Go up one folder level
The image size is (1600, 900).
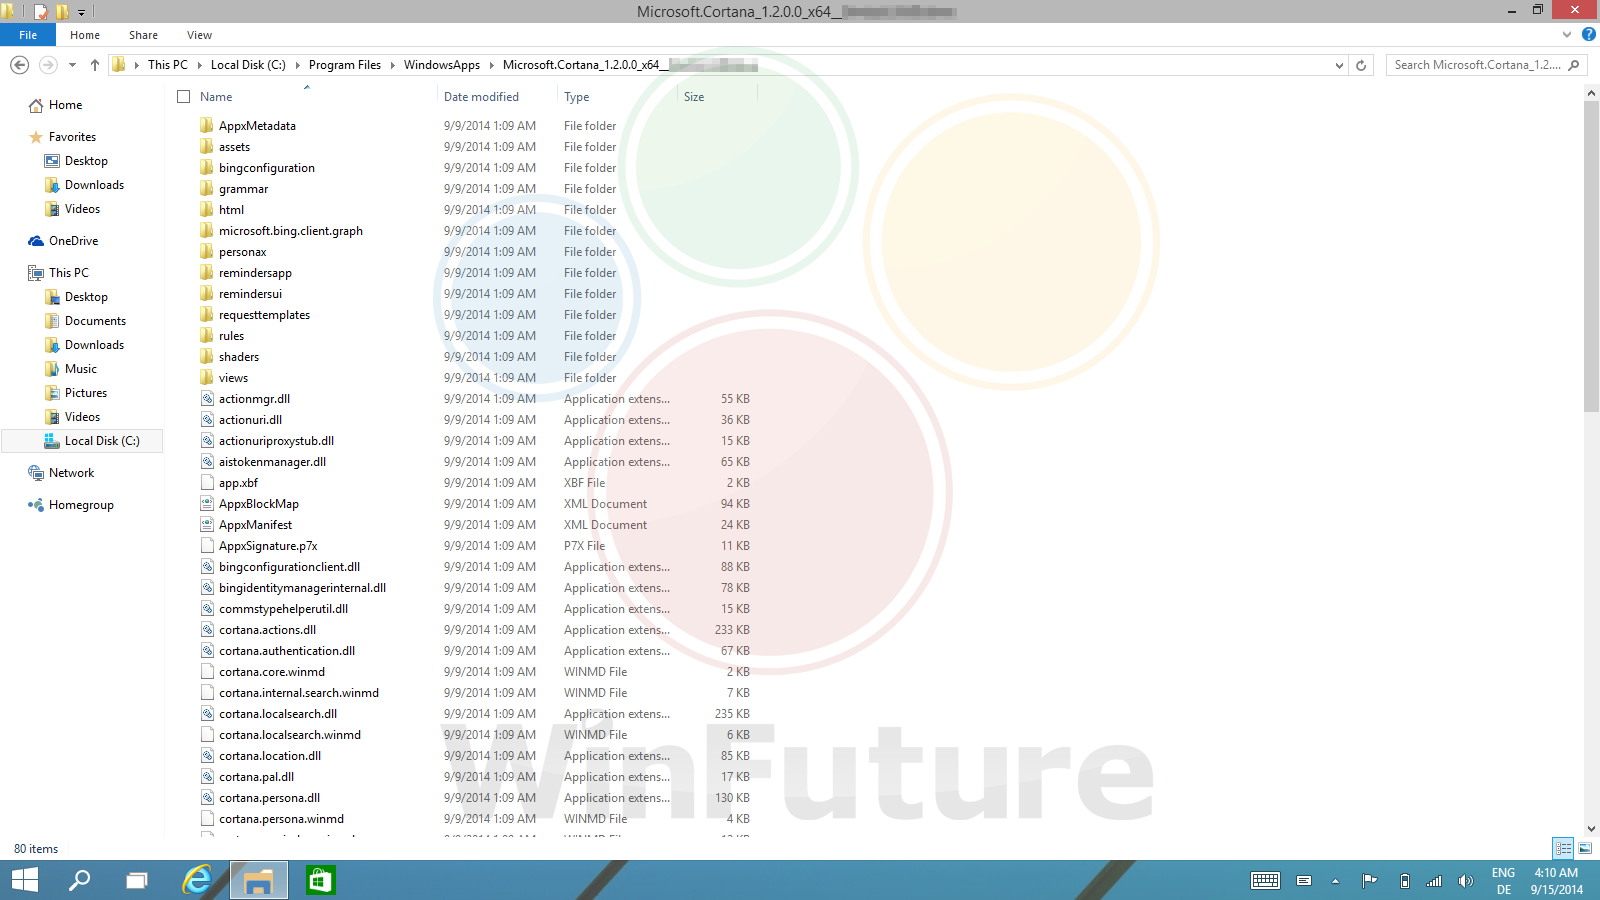pos(95,65)
